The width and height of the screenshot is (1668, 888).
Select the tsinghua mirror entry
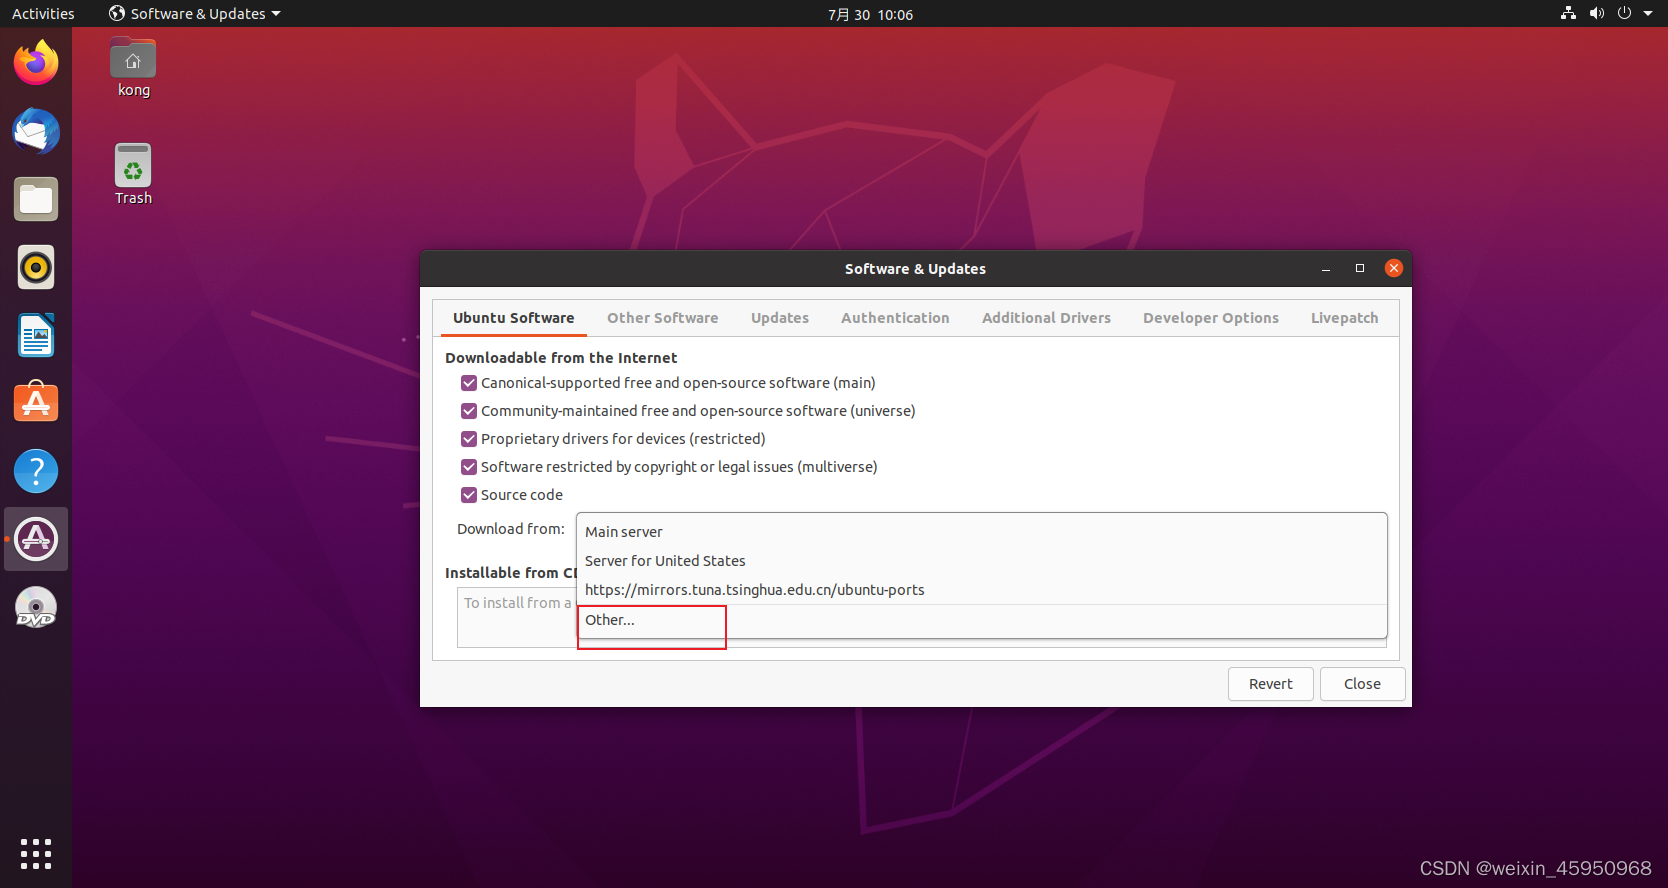tap(981, 590)
